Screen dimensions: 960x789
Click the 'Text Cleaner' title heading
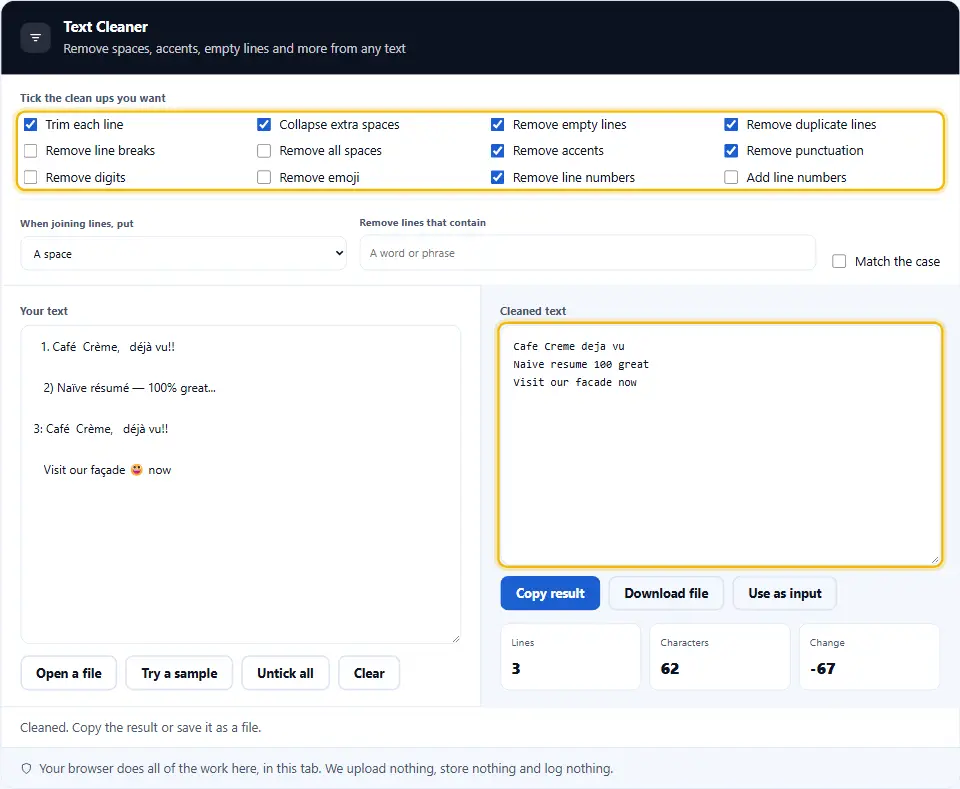(x=105, y=27)
